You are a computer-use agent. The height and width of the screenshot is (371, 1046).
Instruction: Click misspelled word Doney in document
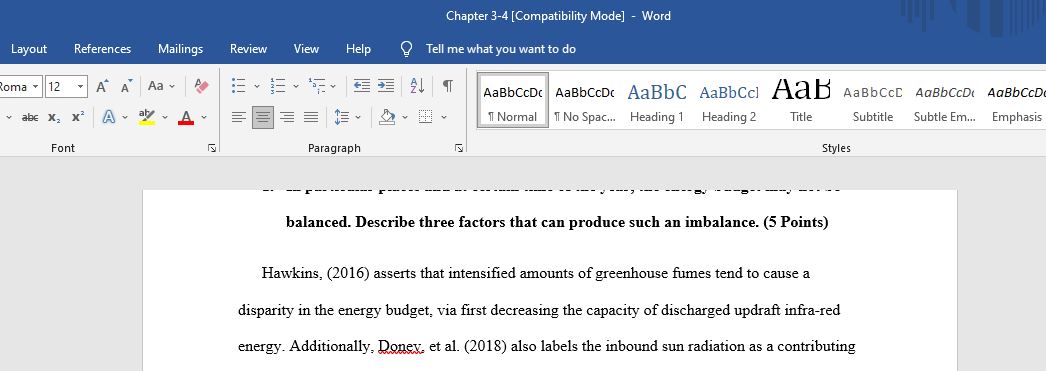[x=401, y=346]
